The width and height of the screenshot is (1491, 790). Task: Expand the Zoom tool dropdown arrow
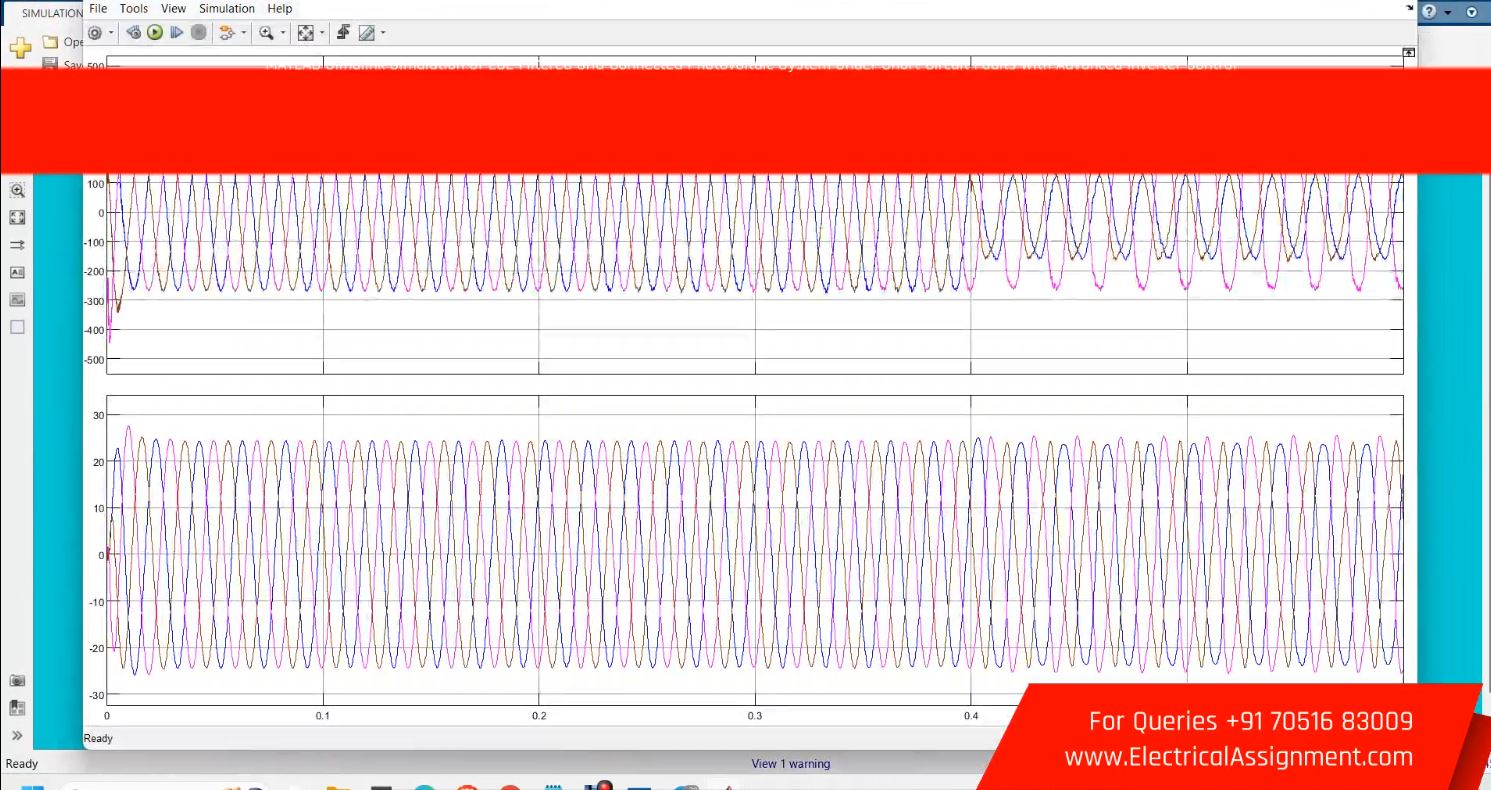pyautogui.click(x=283, y=33)
